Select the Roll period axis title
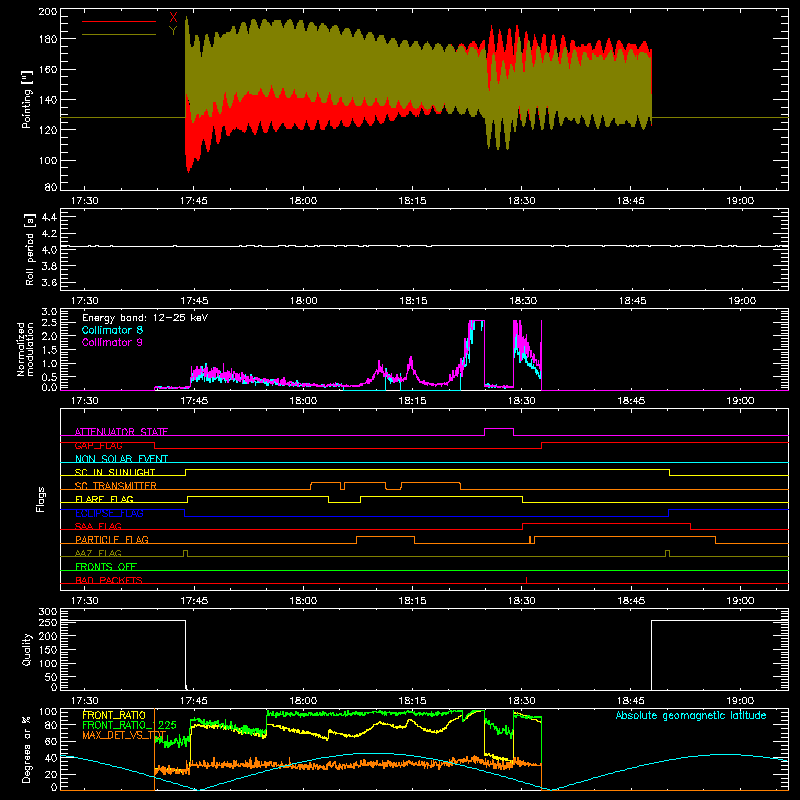This screenshot has height=800, width=800. click(30, 249)
